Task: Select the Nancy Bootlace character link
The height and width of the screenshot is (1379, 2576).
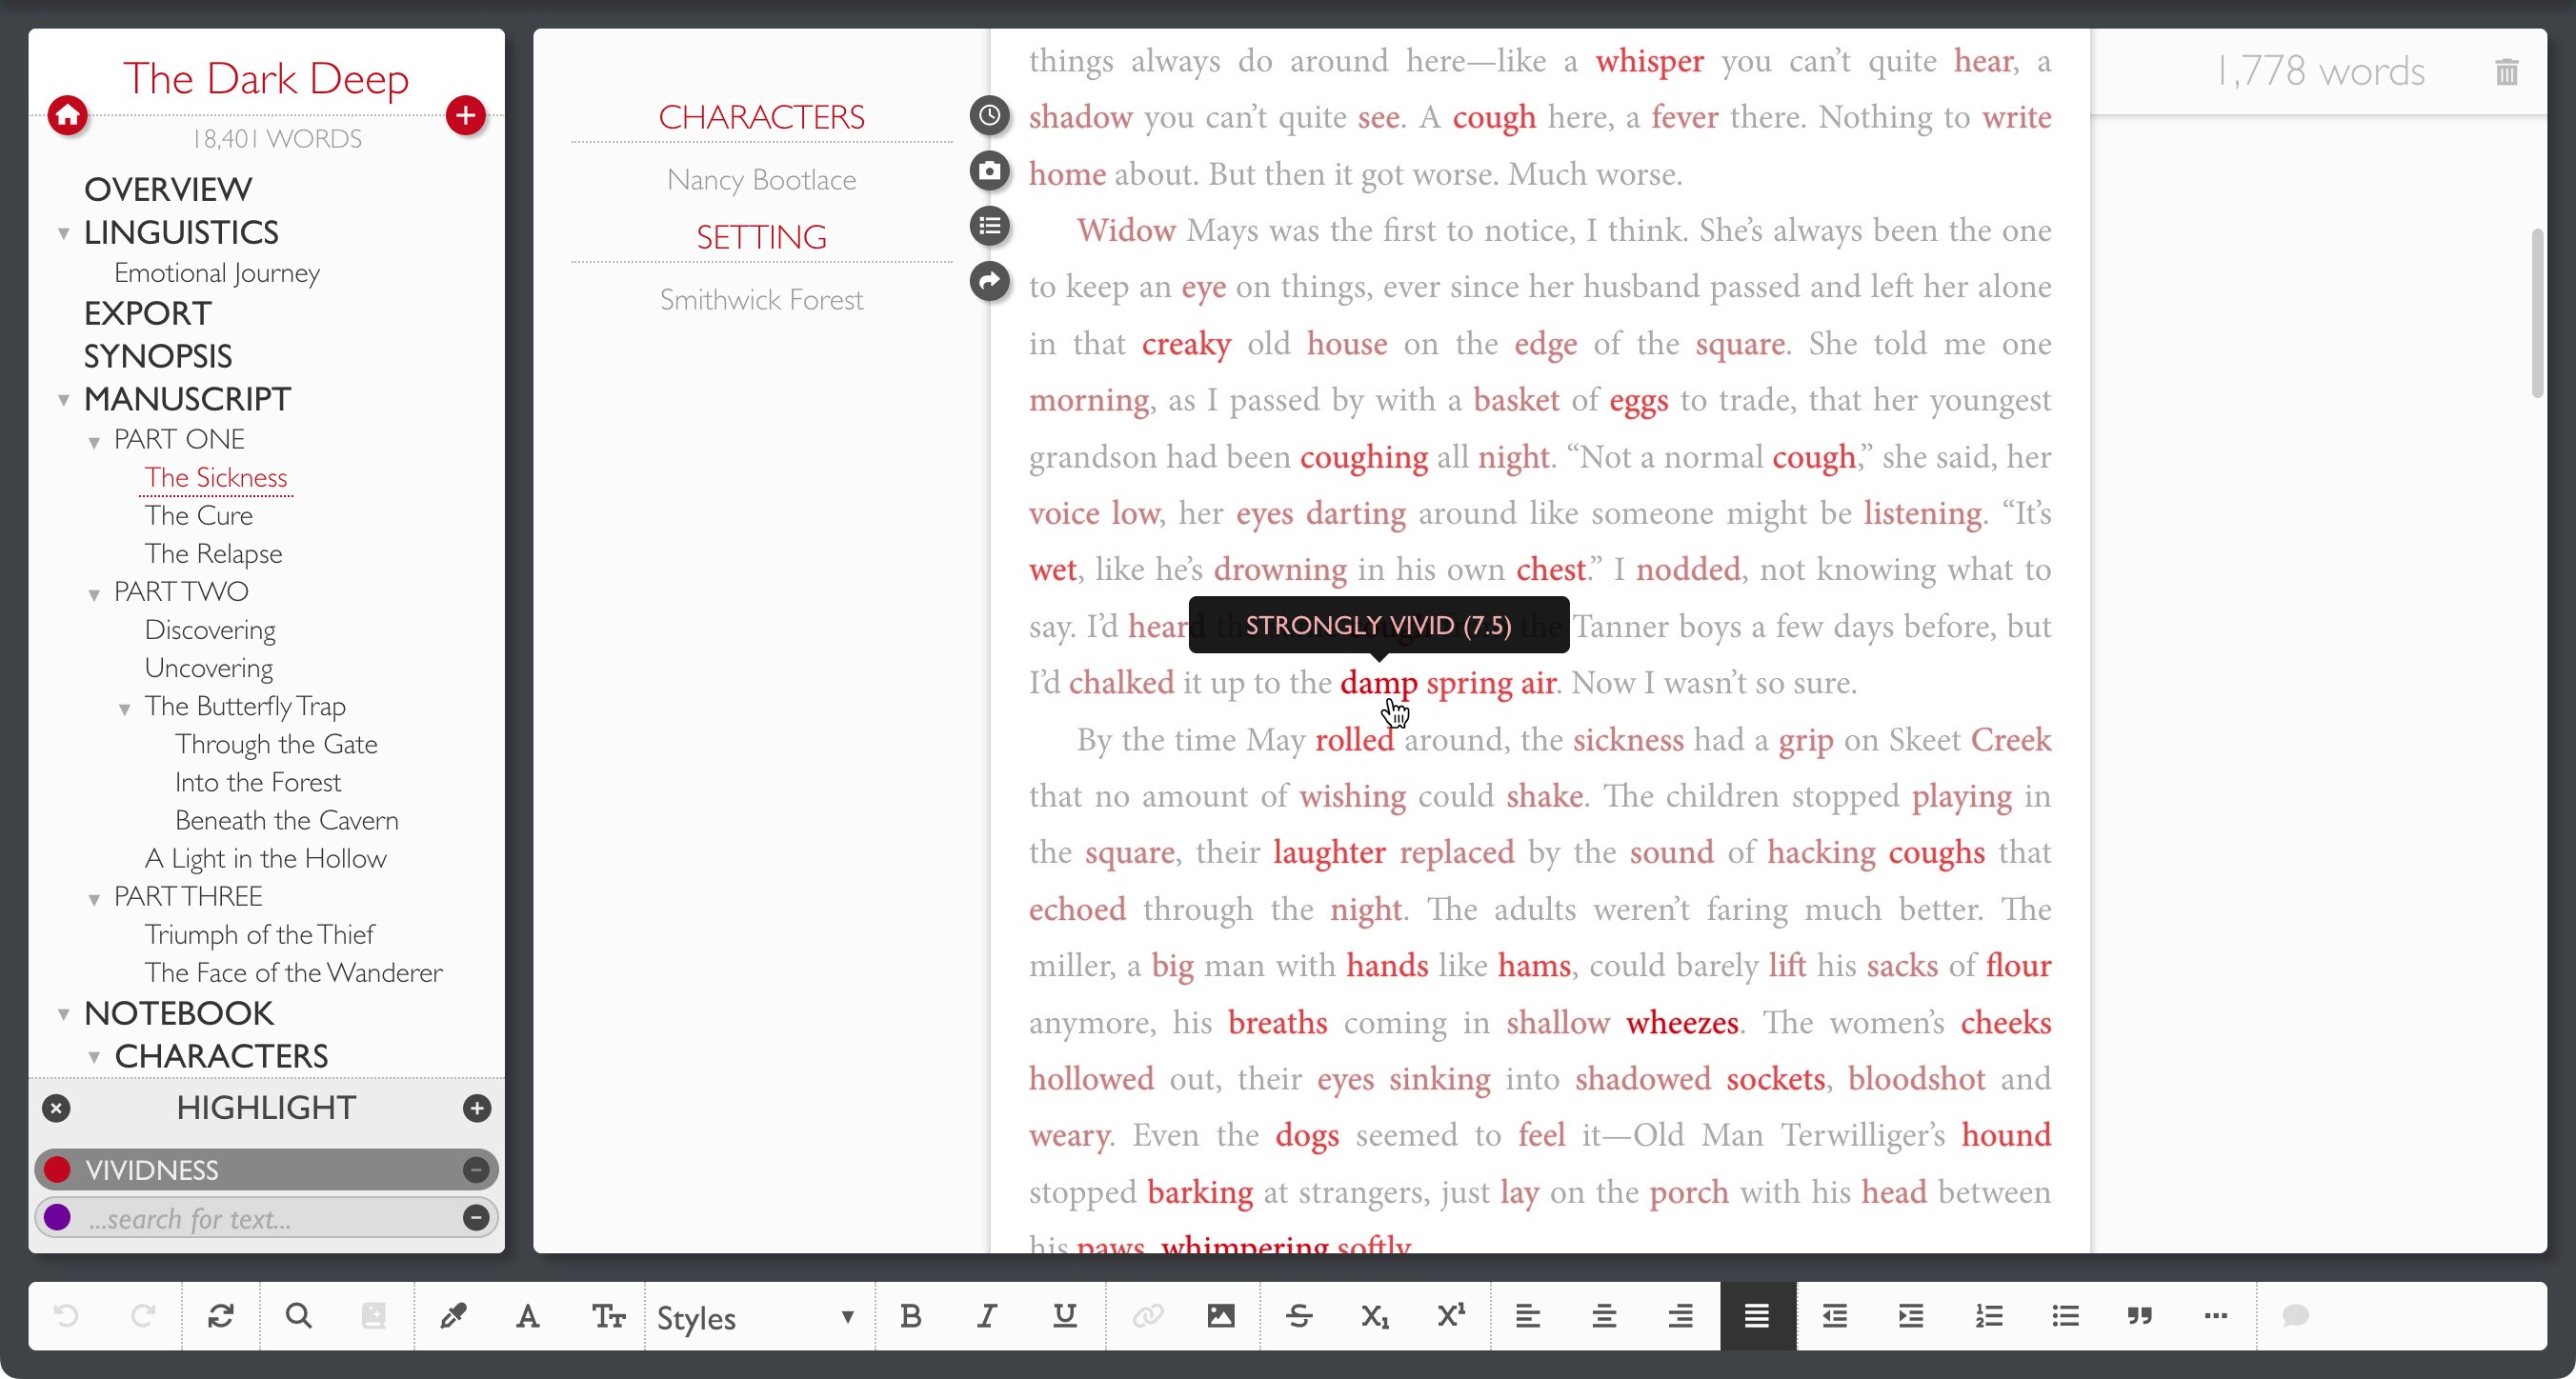Action: click(761, 179)
